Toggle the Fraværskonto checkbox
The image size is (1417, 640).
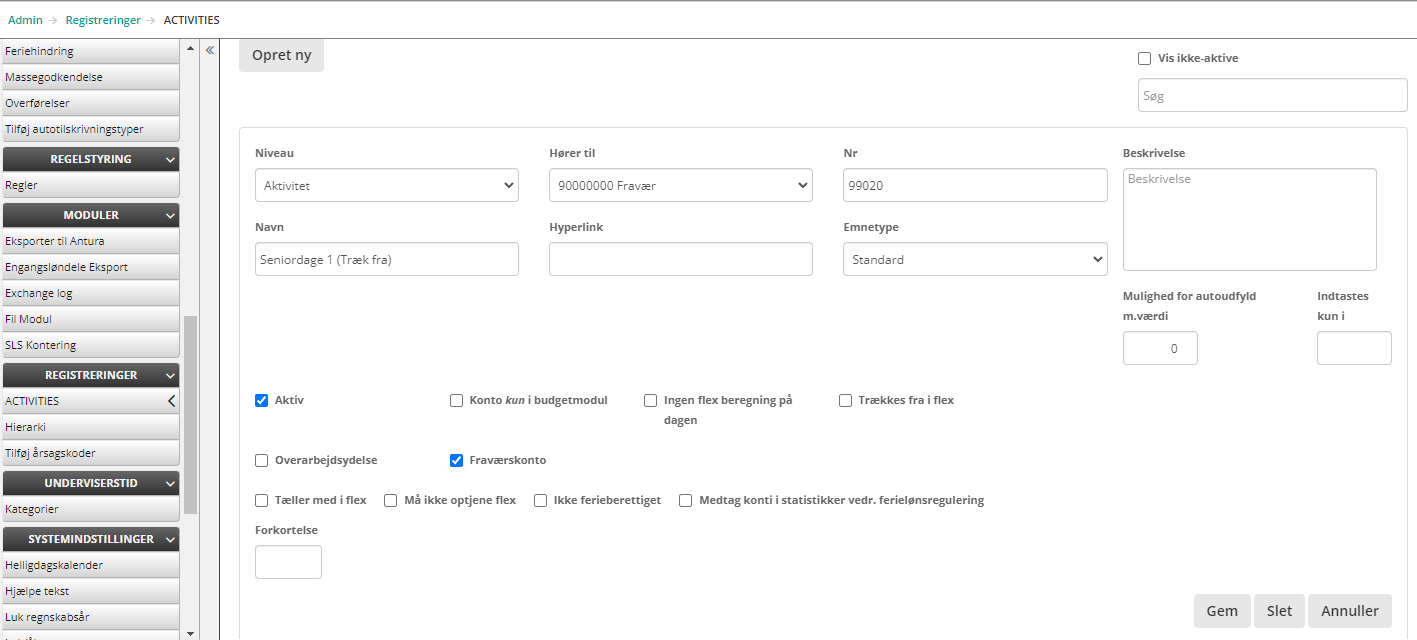[x=457, y=460]
